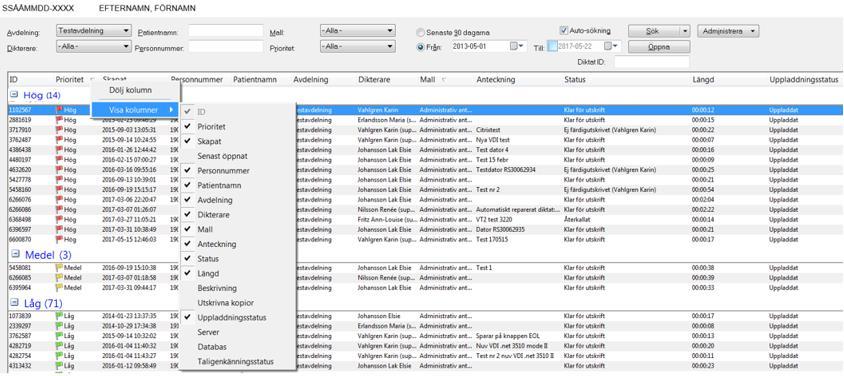Enable the Till date checkbox
Screen dimensions: 844x376
point(552,47)
